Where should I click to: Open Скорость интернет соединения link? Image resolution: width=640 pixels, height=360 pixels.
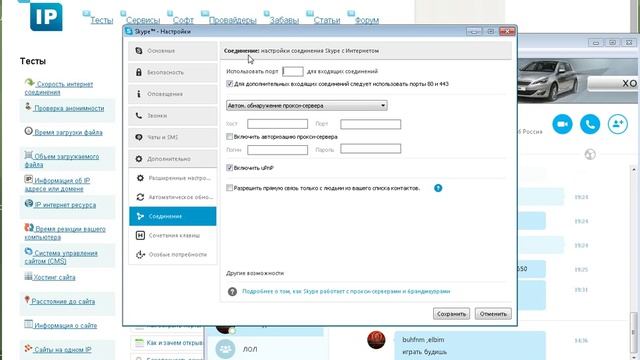point(59,88)
